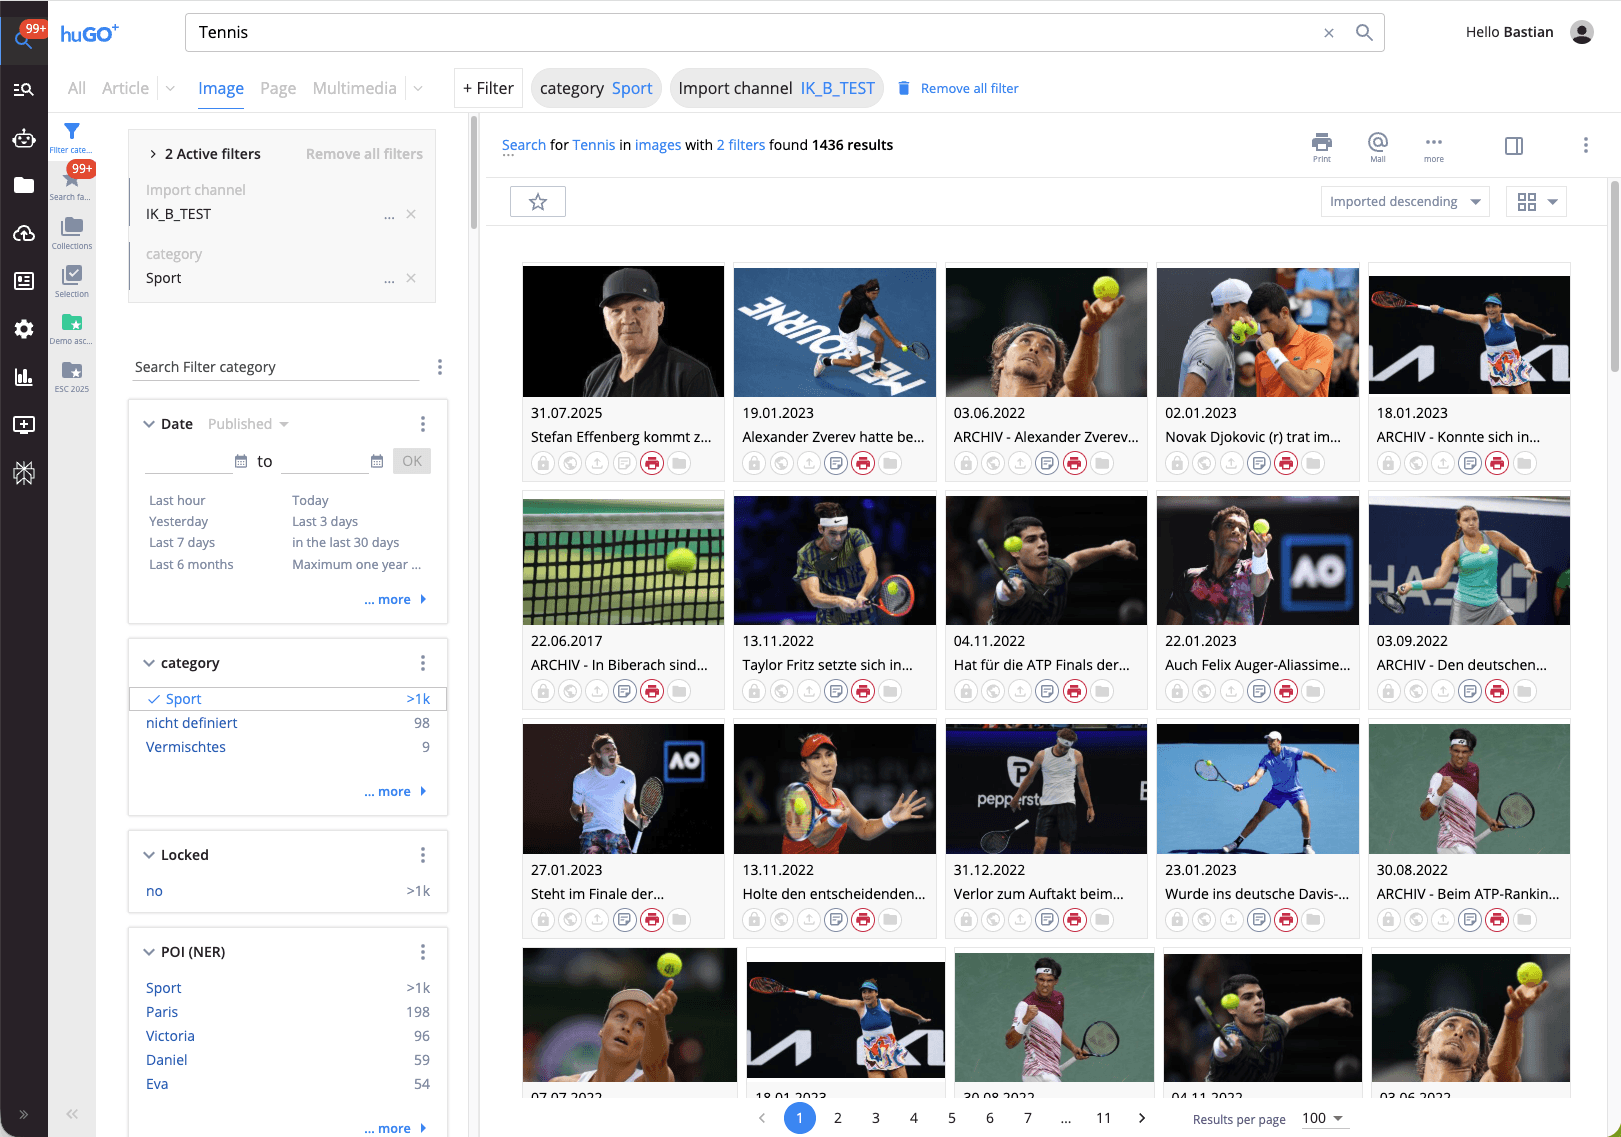Open the statistics bar chart icon
Viewport: 1621px width, 1137px height.
(24, 377)
